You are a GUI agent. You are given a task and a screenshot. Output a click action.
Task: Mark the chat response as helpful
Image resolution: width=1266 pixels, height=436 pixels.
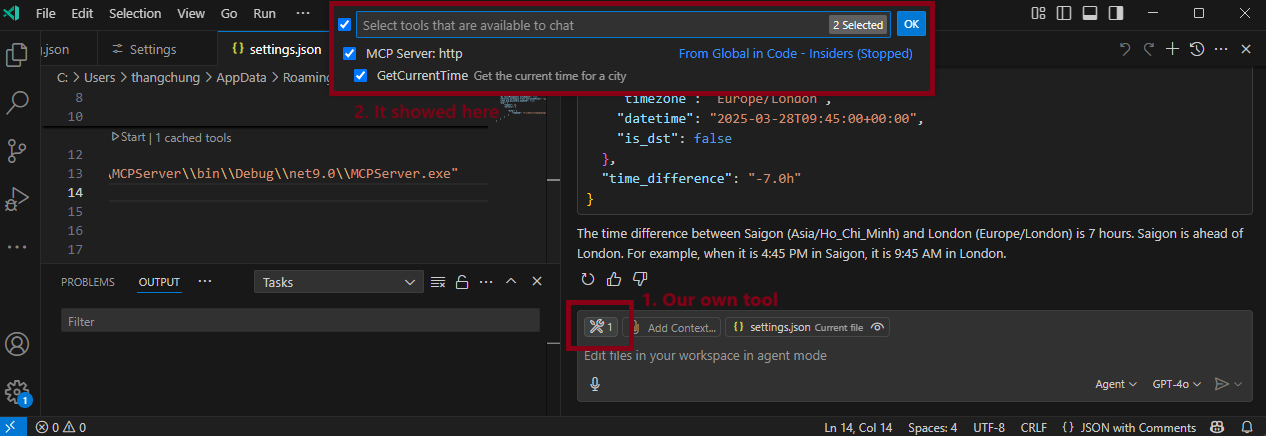click(614, 278)
